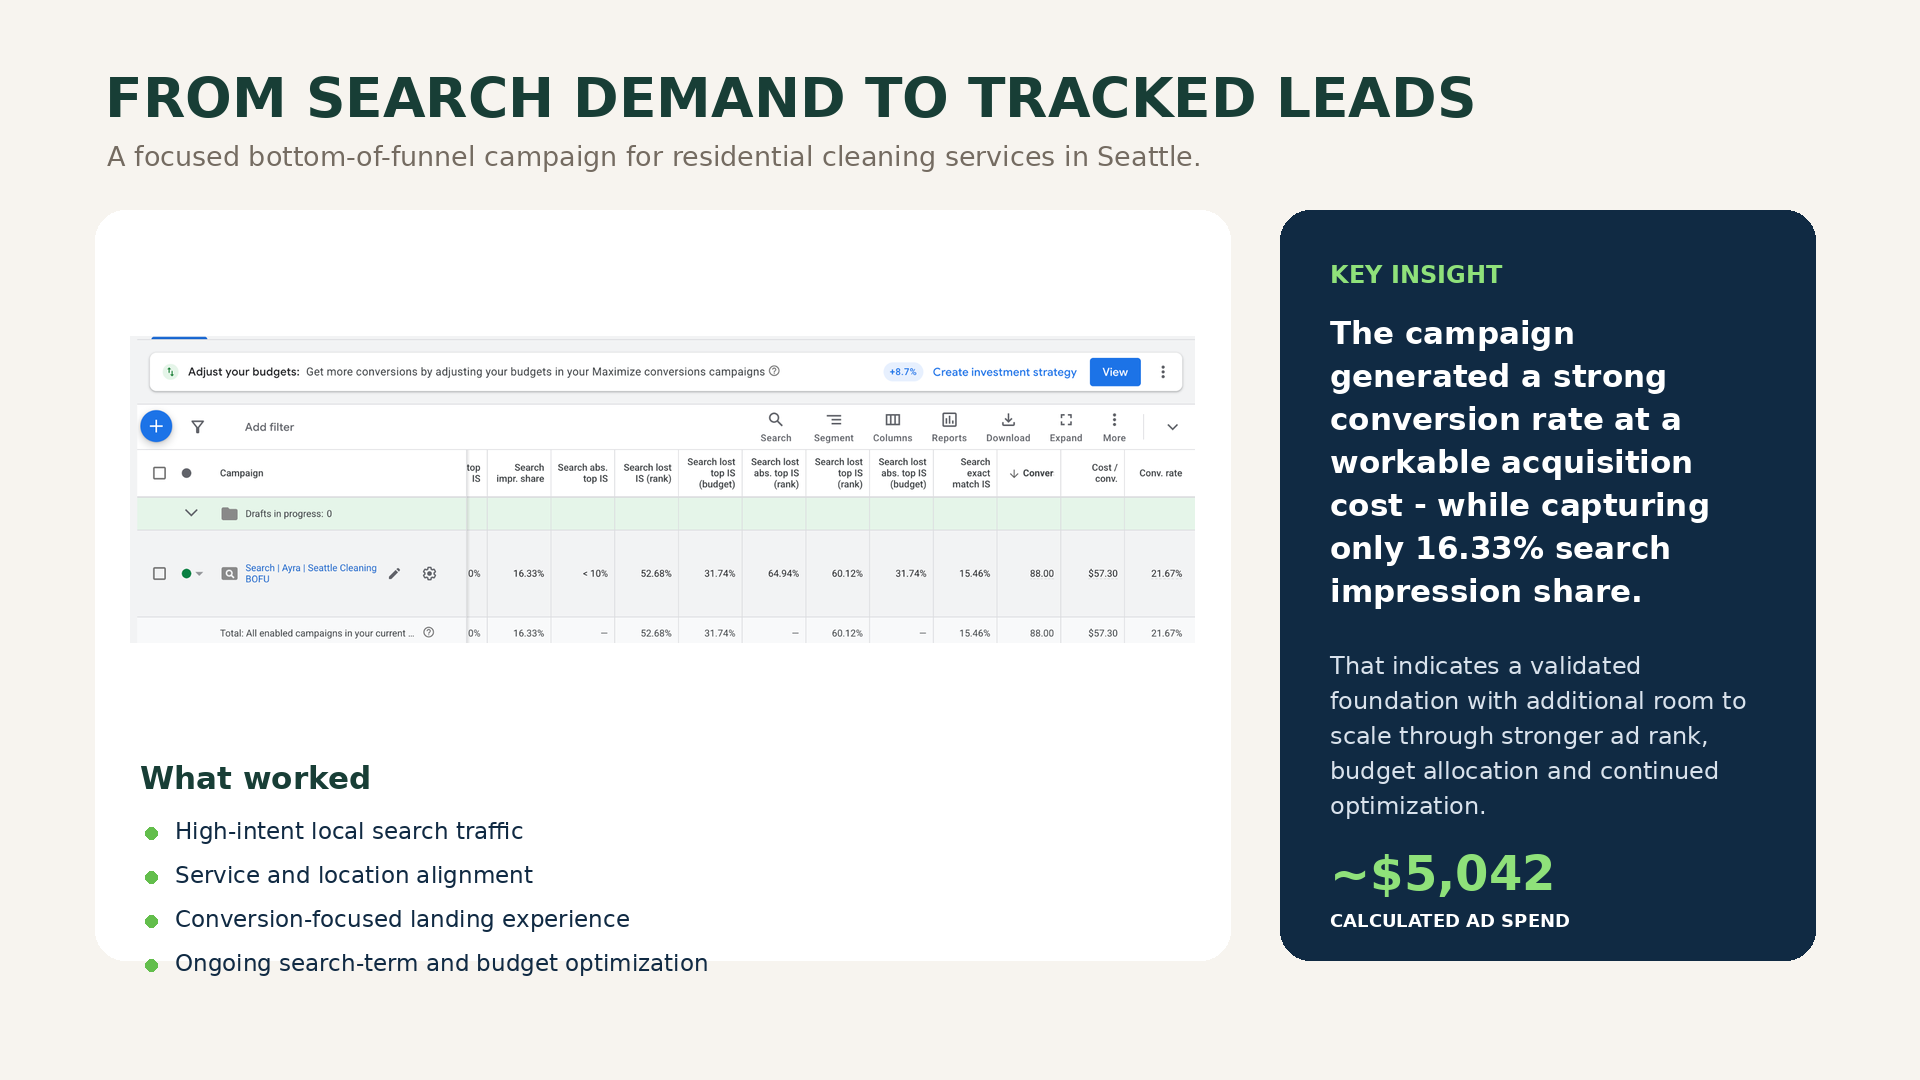This screenshot has height=1080, width=1920.
Task: Click FROM SEARCH DEMAND TO TRACKED LEADS title
Action: pos(790,98)
